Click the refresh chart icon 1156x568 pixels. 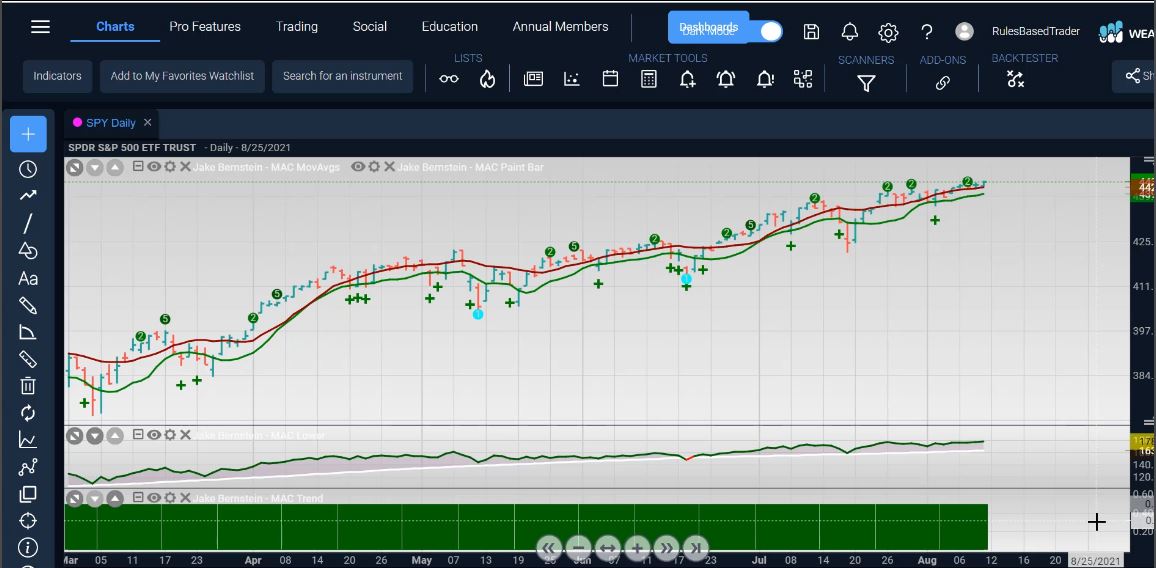pyautogui.click(x=28, y=413)
